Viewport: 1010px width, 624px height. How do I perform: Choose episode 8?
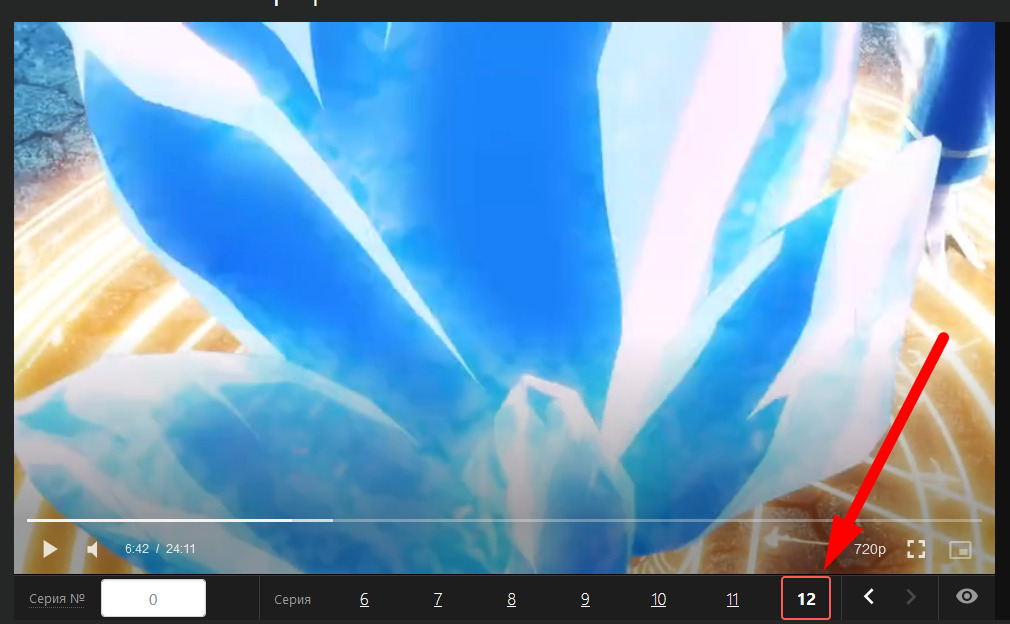(x=511, y=599)
